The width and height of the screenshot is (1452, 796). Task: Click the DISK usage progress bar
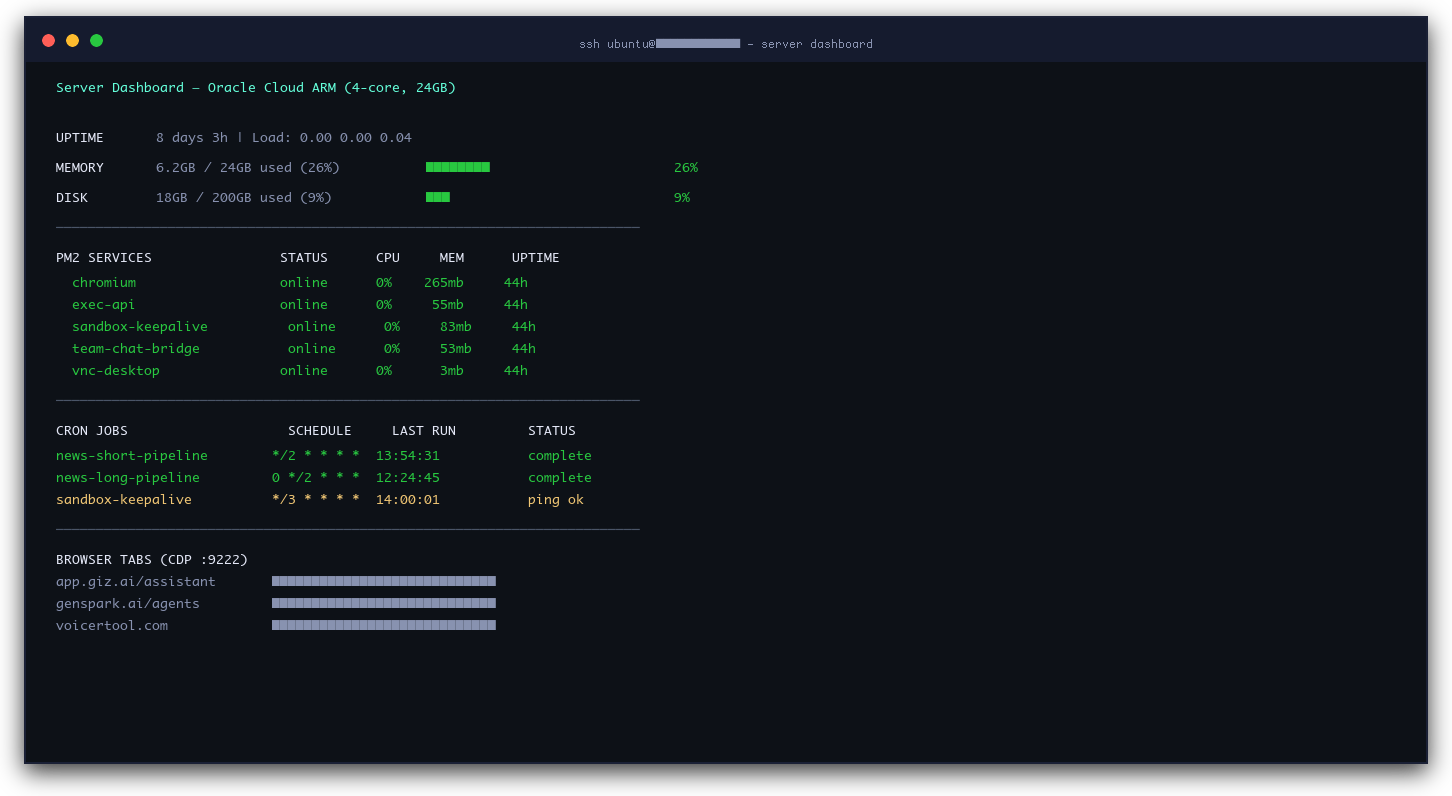click(438, 197)
